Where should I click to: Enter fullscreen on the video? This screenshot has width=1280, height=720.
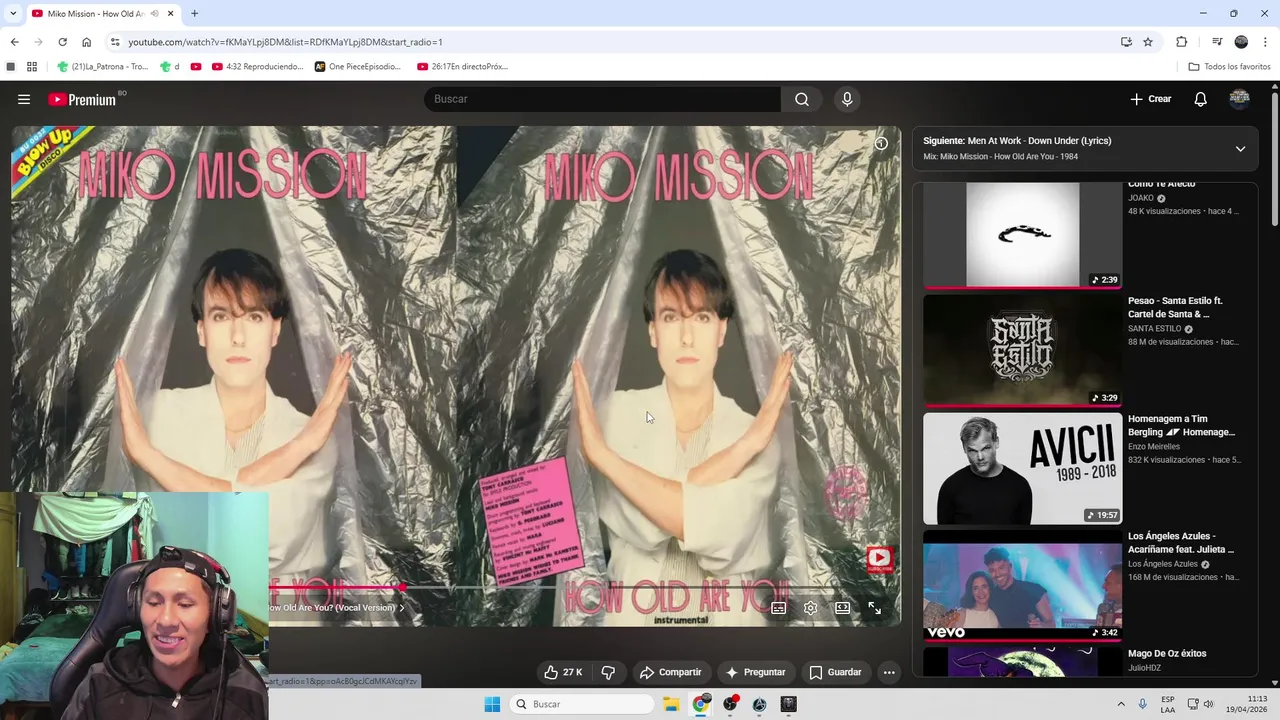(x=874, y=608)
